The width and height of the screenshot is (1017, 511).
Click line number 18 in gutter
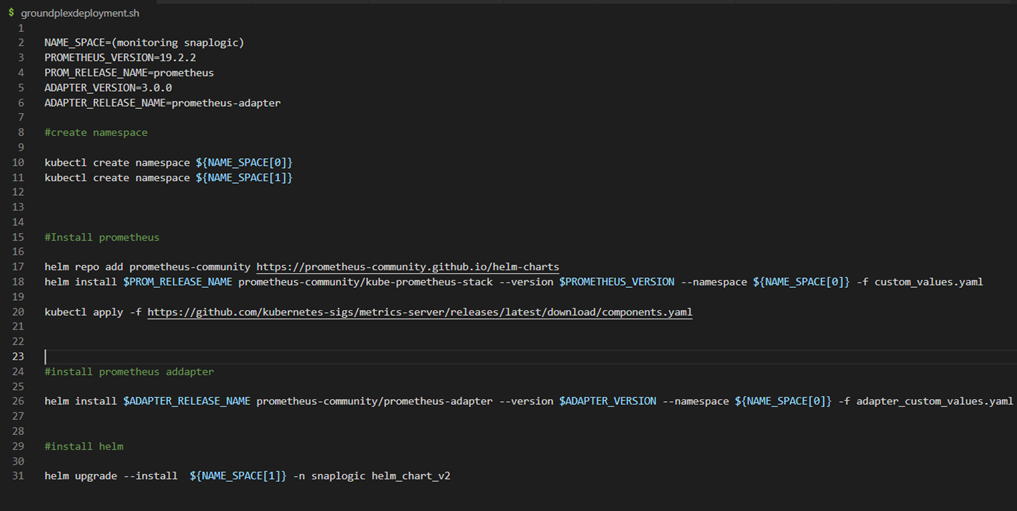[x=18, y=281]
